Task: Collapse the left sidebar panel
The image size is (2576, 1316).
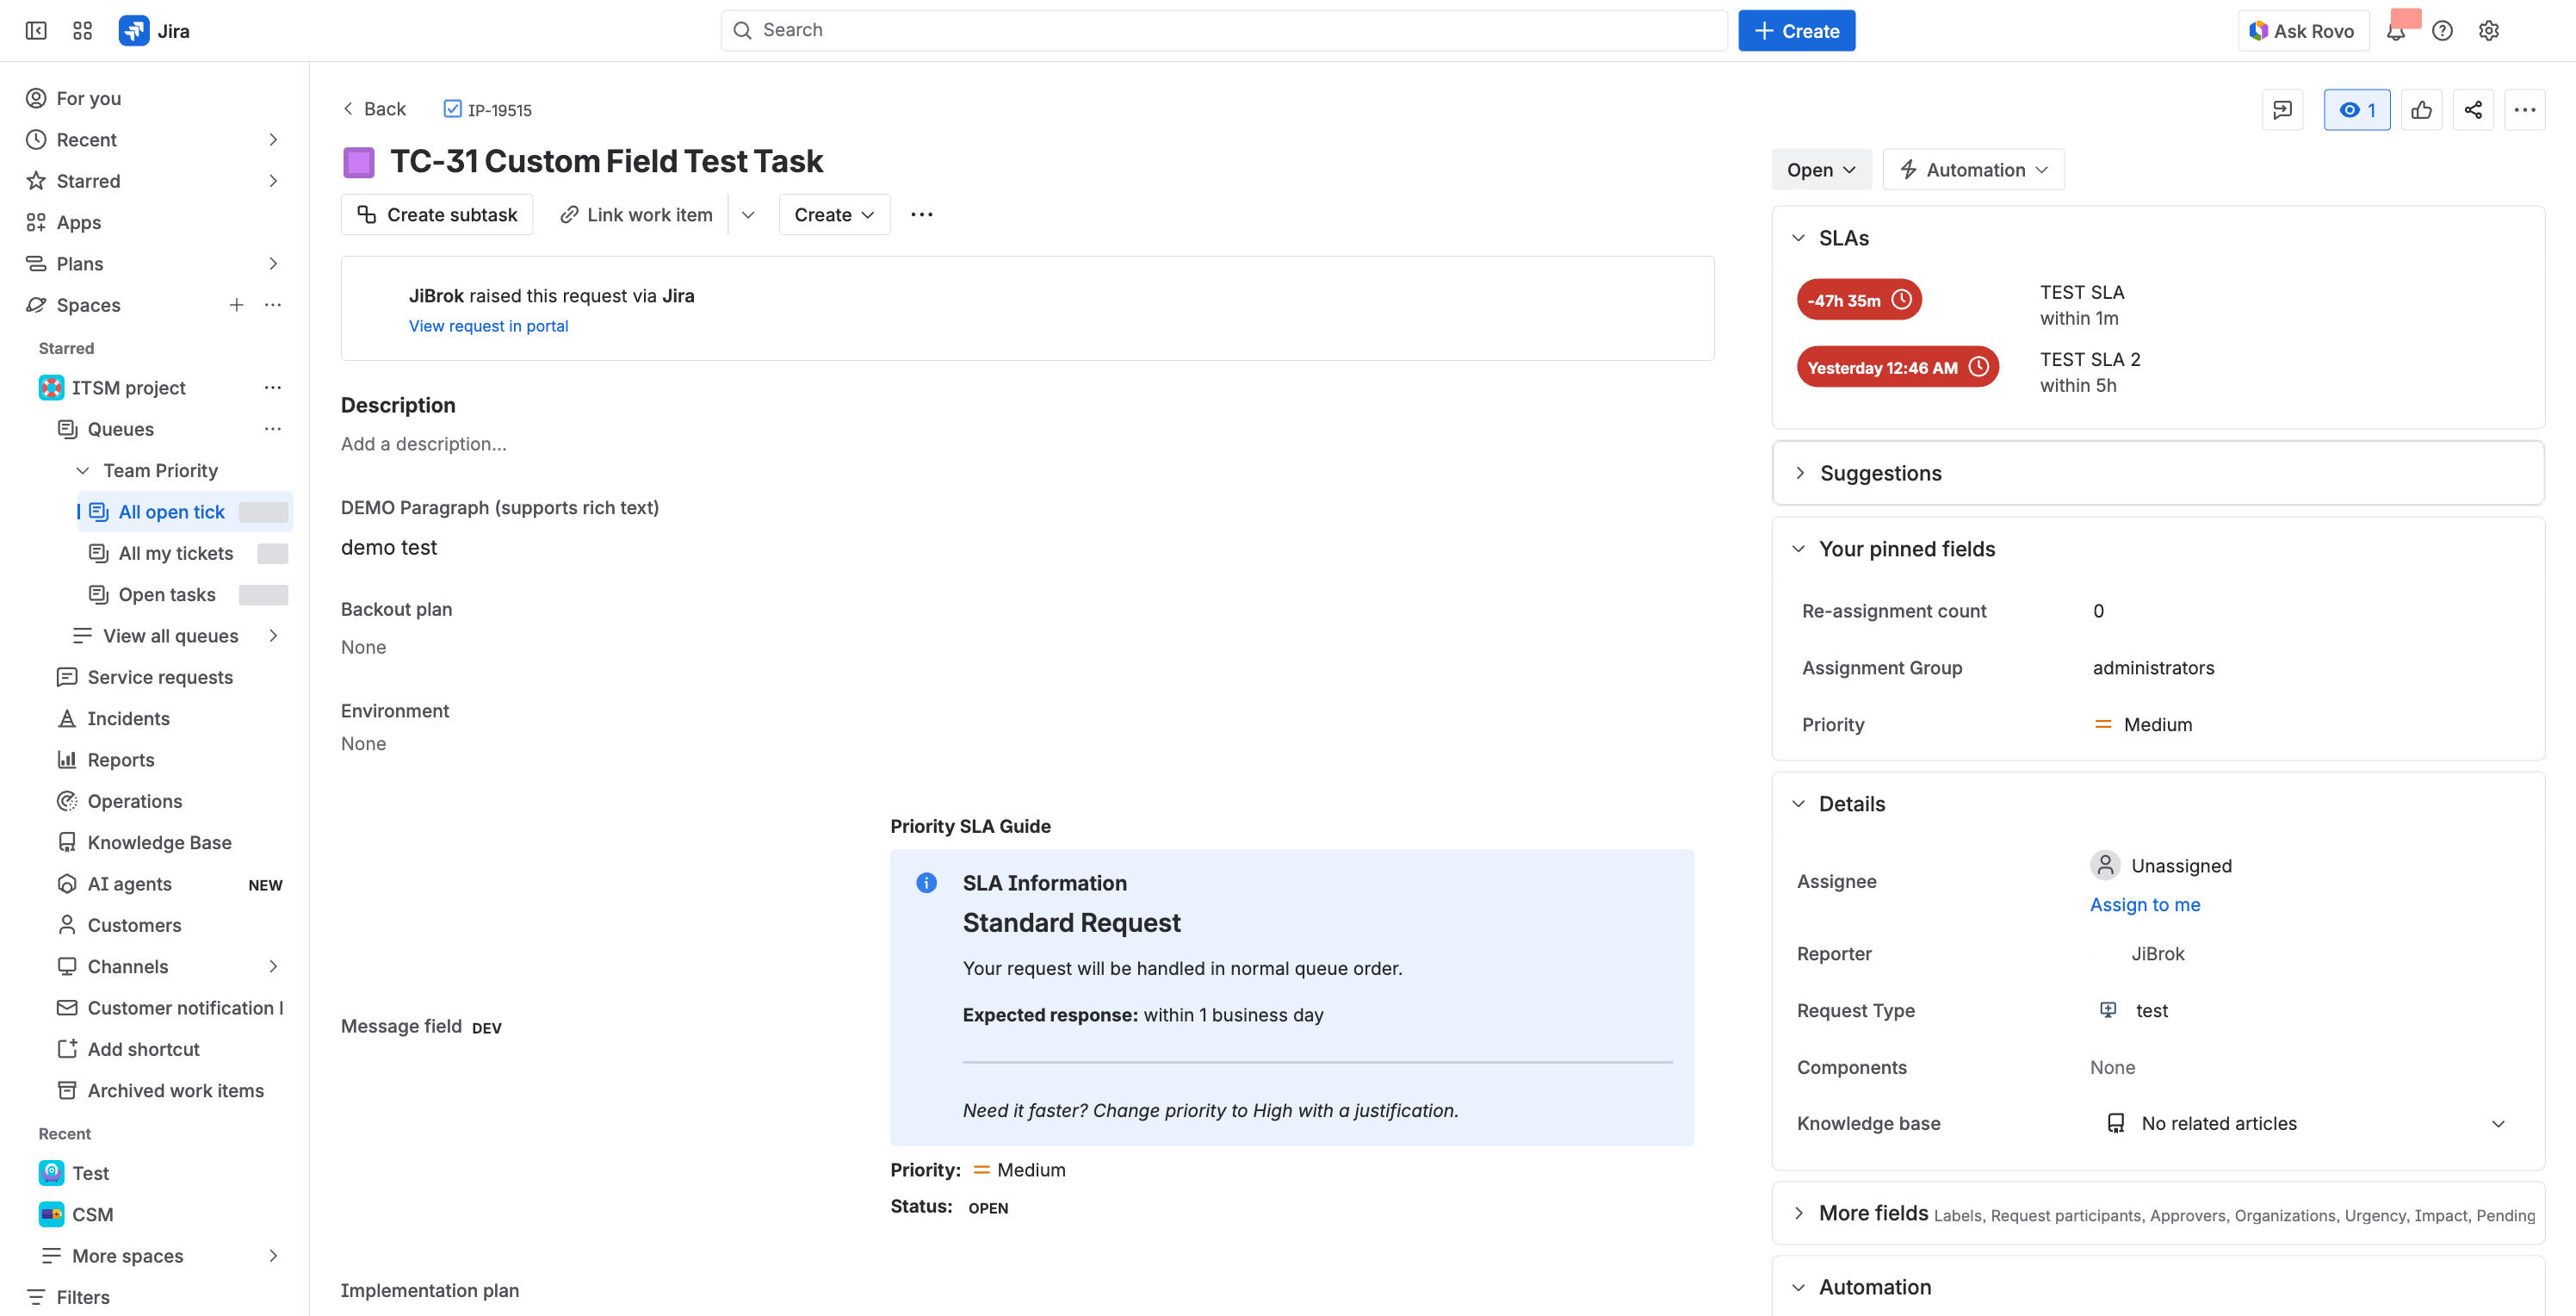Action: click(36, 31)
